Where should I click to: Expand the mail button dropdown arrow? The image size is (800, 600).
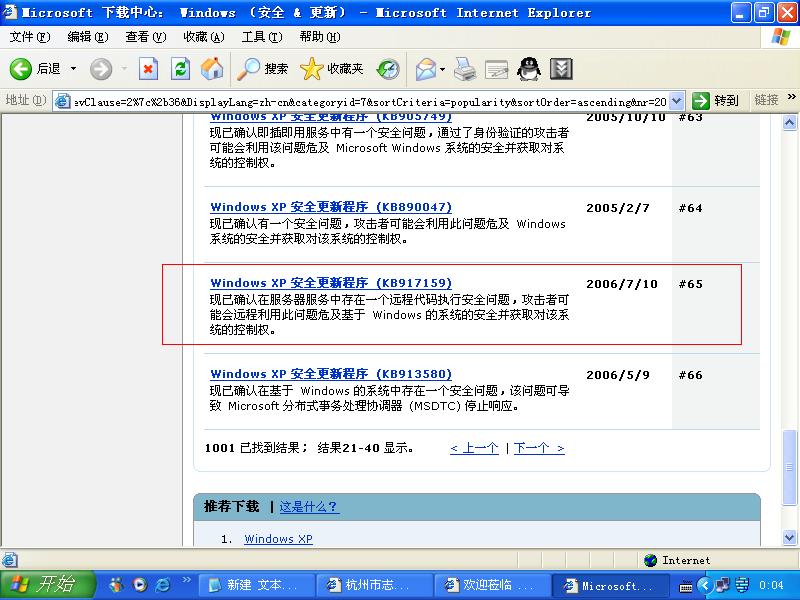tap(442, 69)
